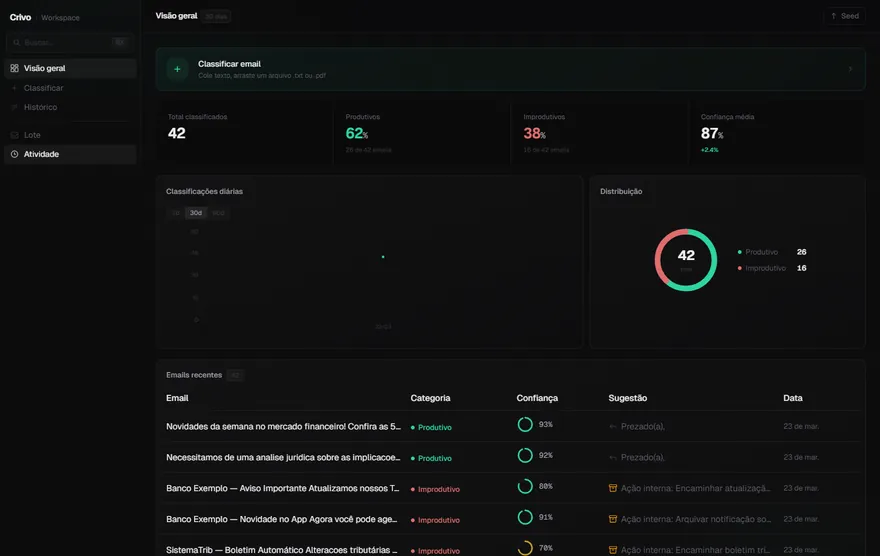Click the Classificar email title
The width and height of the screenshot is (880, 556).
click(230, 64)
